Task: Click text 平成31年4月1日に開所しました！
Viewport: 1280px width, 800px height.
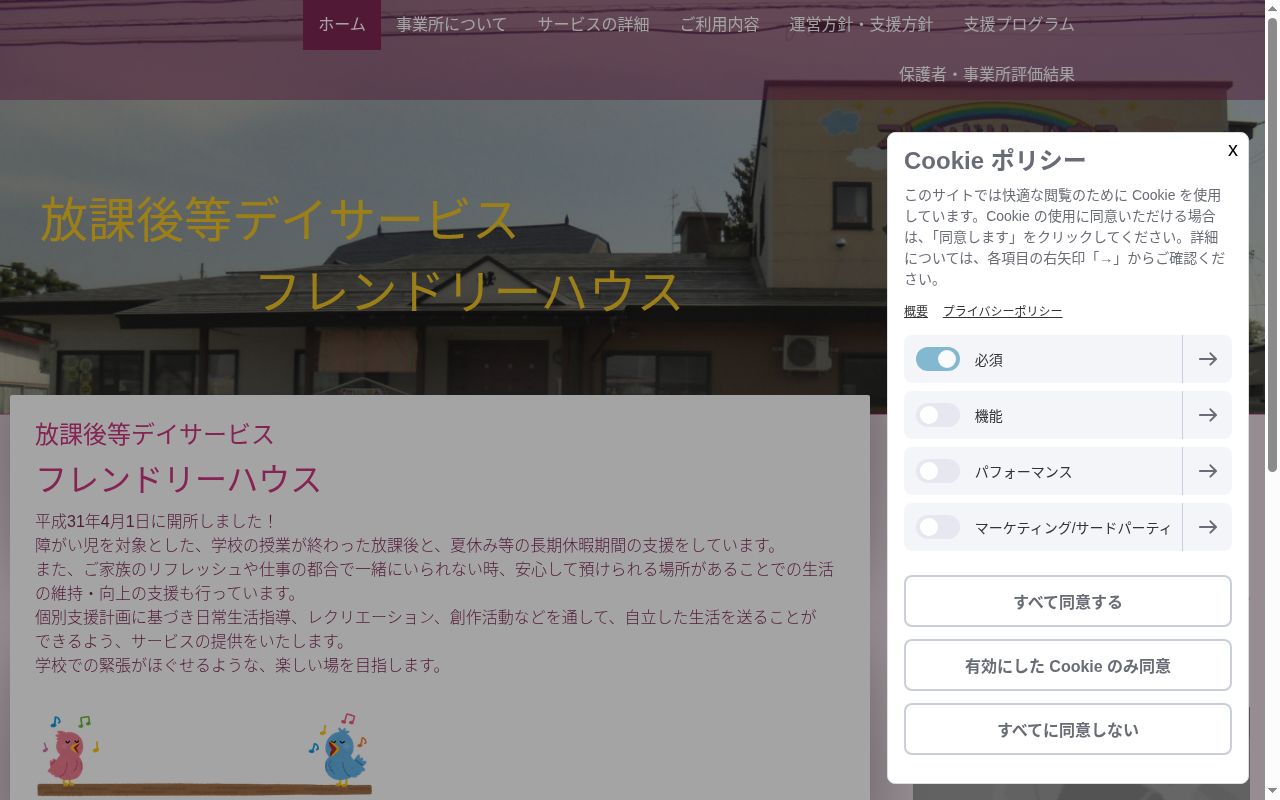Action: point(155,521)
